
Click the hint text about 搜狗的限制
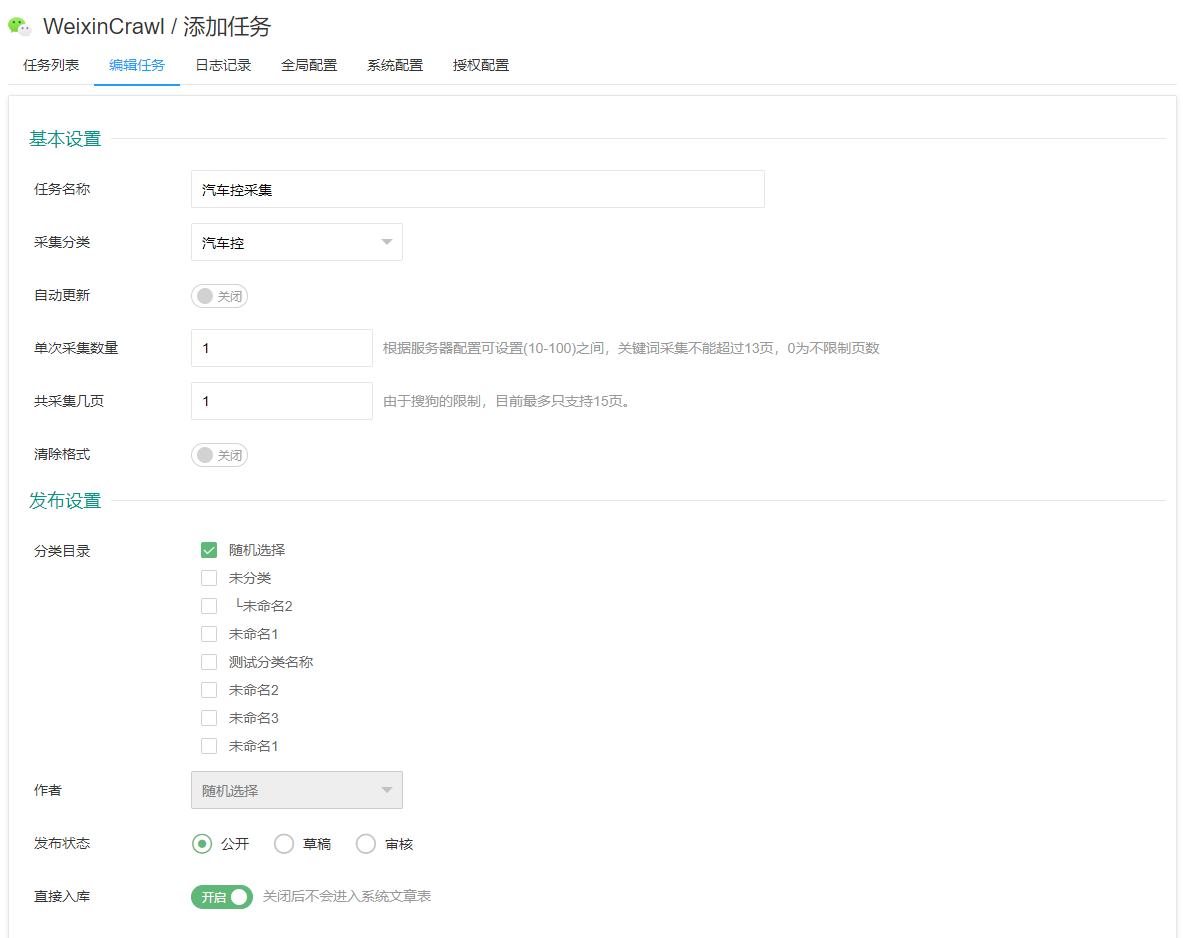[506, 401]
